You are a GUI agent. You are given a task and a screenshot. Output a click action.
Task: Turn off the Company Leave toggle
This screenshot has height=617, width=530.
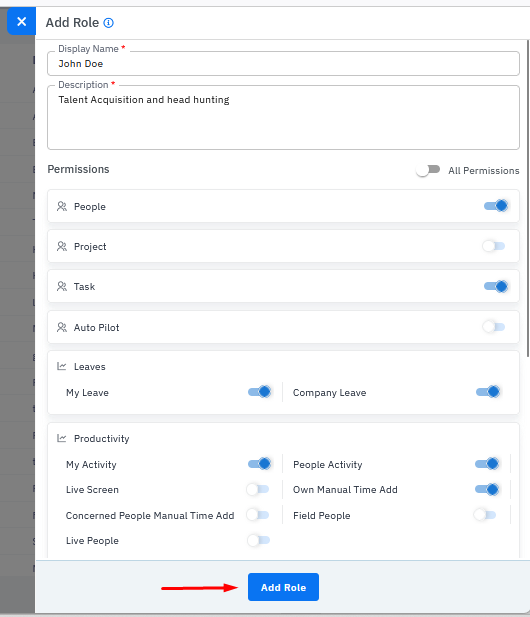click(x=488, y=392)
